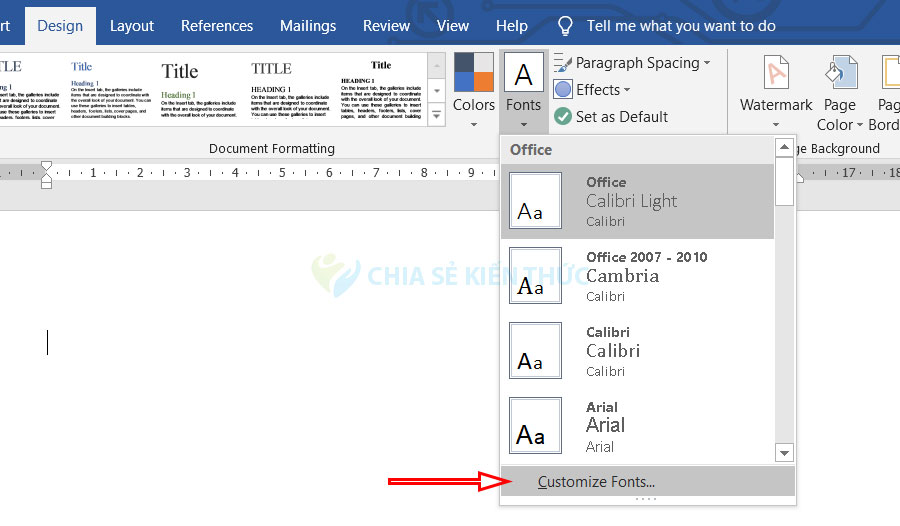Click the Fonts dropdown arrow

[x=523, y=125]
